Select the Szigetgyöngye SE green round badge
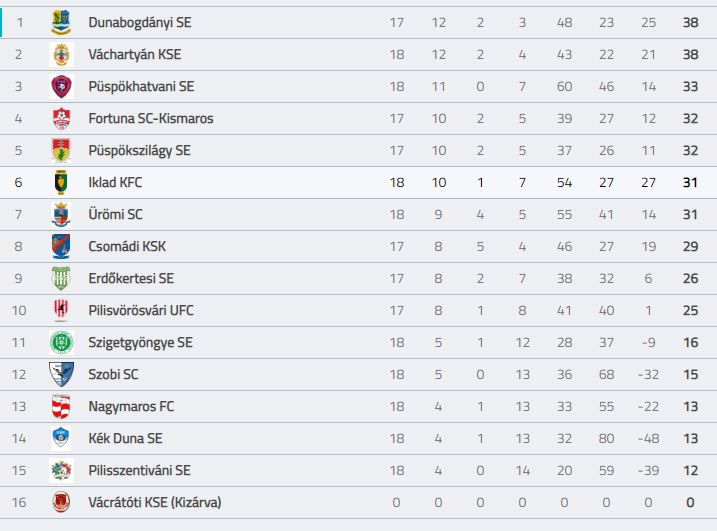This screenshot has height=531, width=717. pos(61,343)
